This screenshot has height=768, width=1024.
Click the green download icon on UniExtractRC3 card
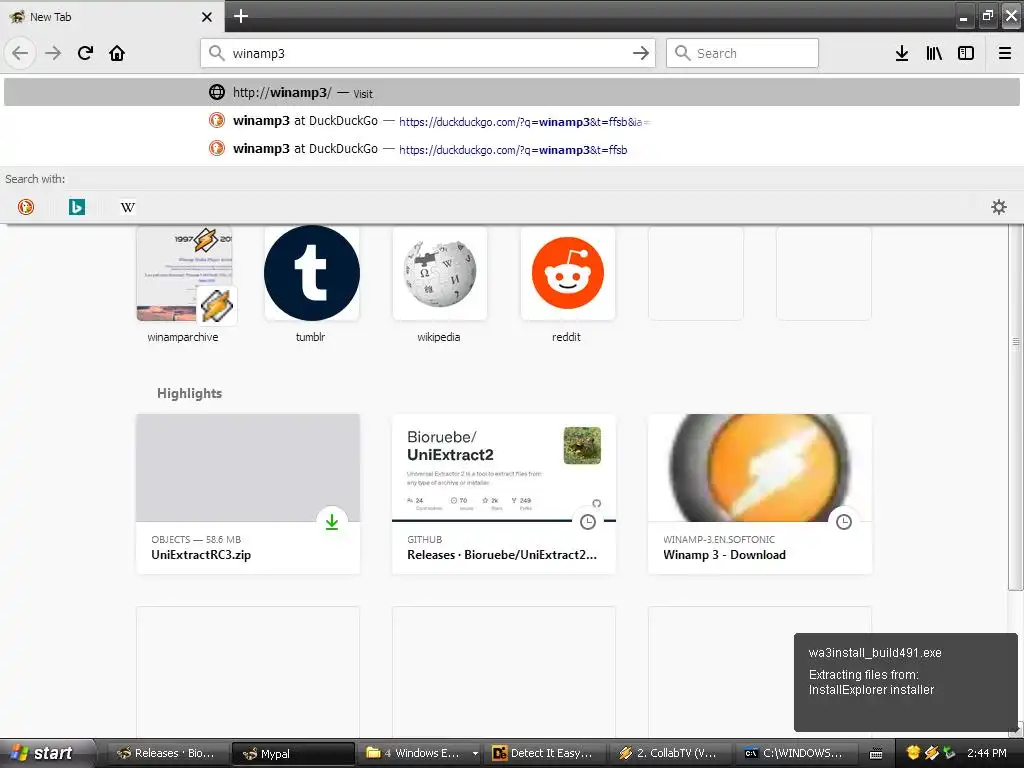click(332, 522)
